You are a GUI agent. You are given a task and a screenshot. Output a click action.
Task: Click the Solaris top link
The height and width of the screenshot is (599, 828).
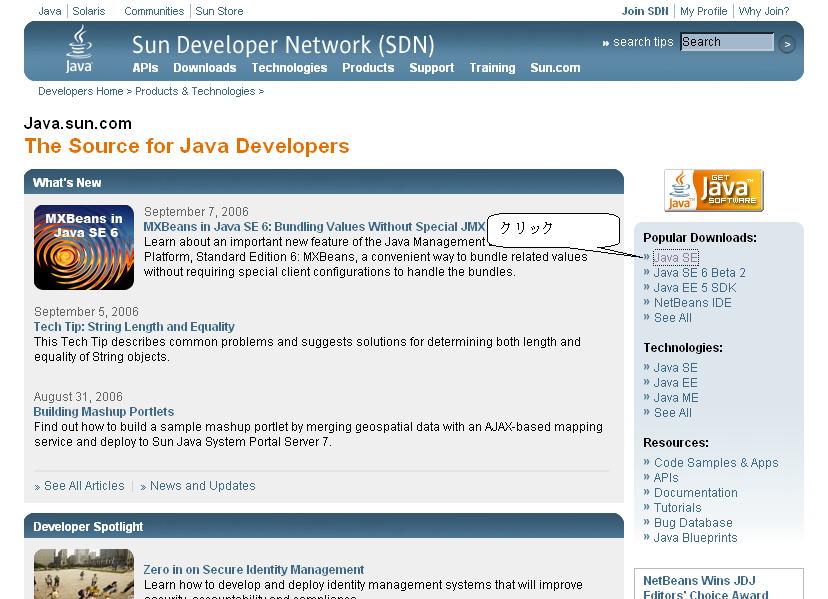click(89, 11)
